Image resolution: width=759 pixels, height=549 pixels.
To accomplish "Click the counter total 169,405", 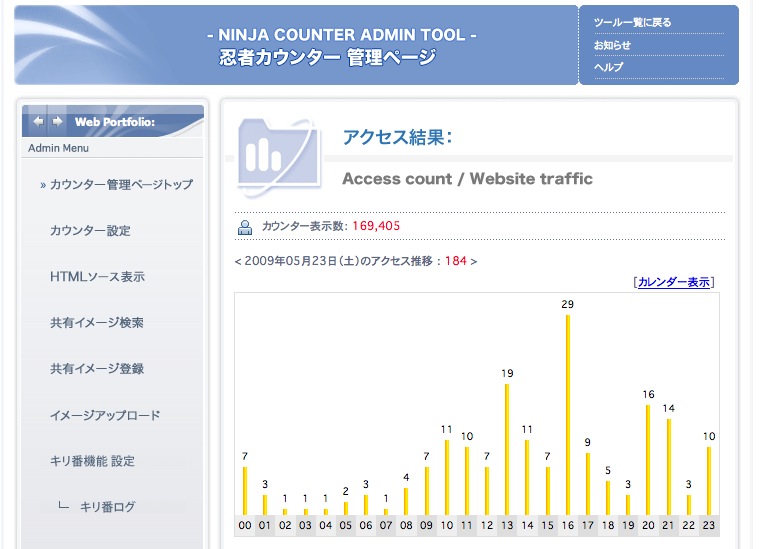I will pos(376,226).
